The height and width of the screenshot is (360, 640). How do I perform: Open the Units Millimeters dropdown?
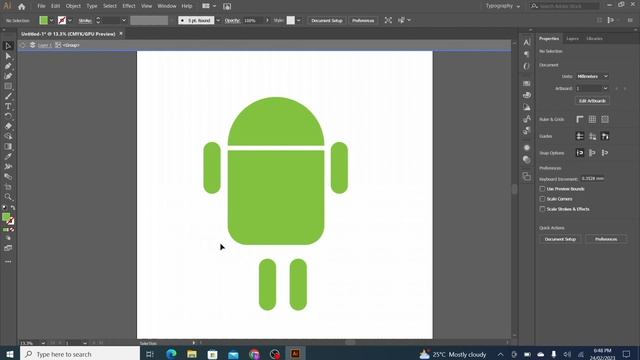pos(592,76)
